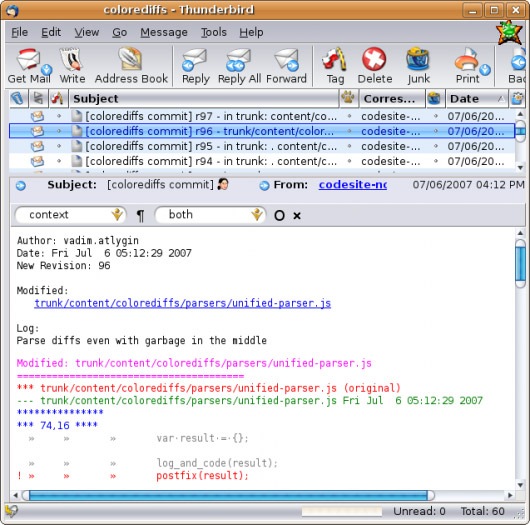Click the message body scroll right arrow

(x=510, y=496)
